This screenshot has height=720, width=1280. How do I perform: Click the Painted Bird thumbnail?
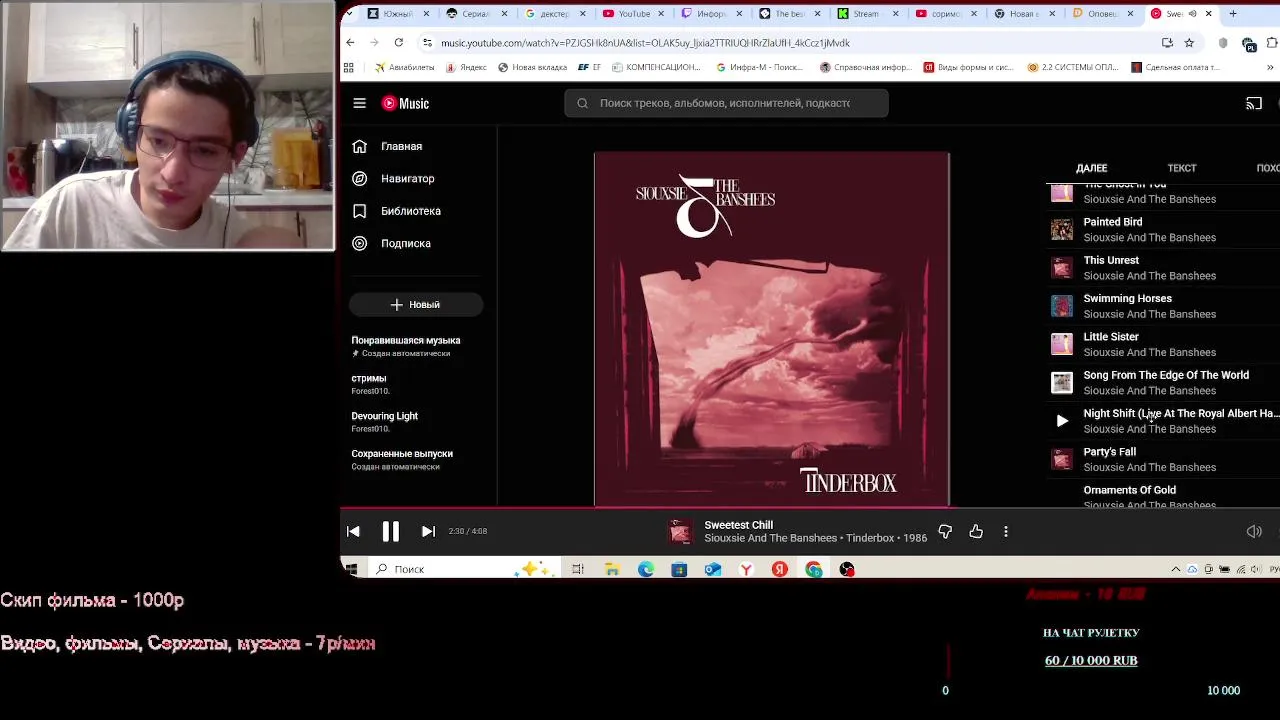(x=1062, y=230)
